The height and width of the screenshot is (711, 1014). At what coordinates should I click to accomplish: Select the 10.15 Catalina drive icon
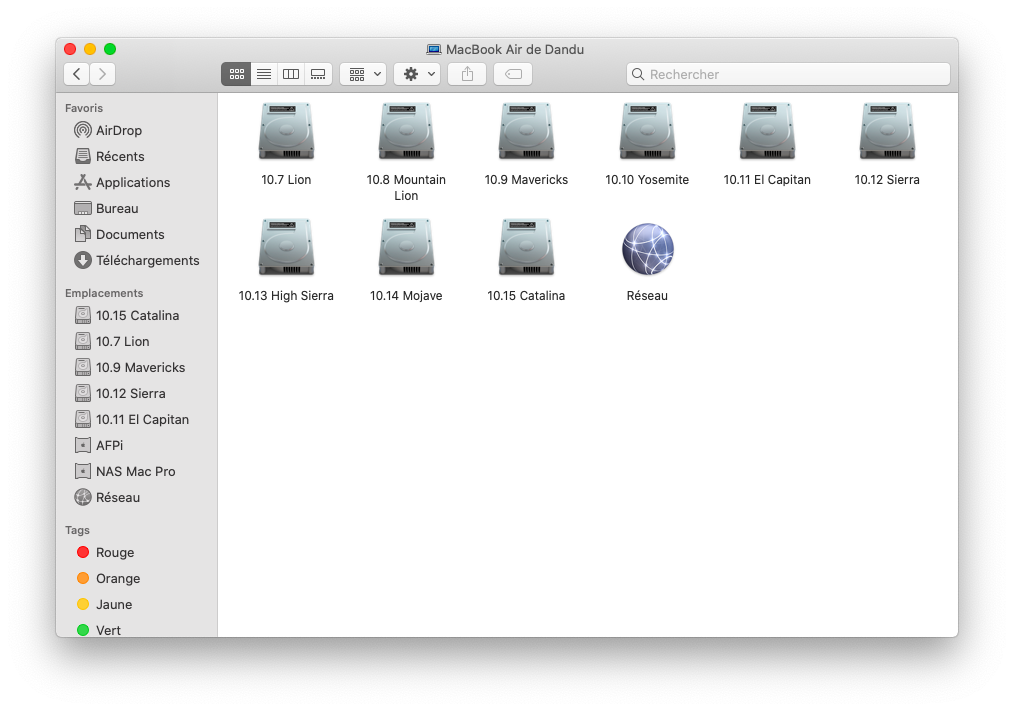pos(526,247)
